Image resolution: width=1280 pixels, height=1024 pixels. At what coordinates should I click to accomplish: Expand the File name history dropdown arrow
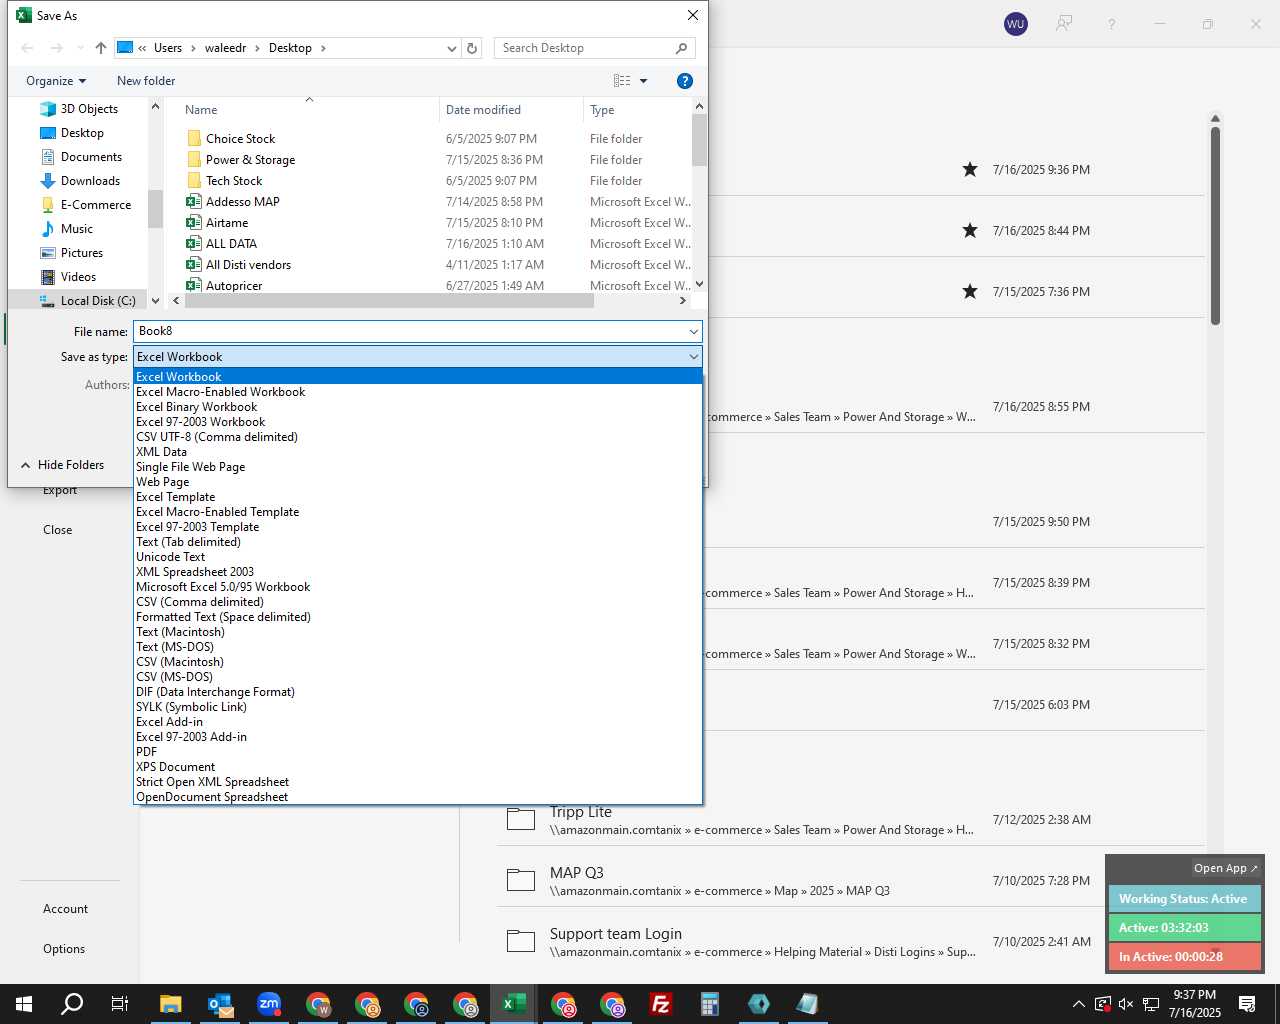pyautogui.click(x=693, y=331)
